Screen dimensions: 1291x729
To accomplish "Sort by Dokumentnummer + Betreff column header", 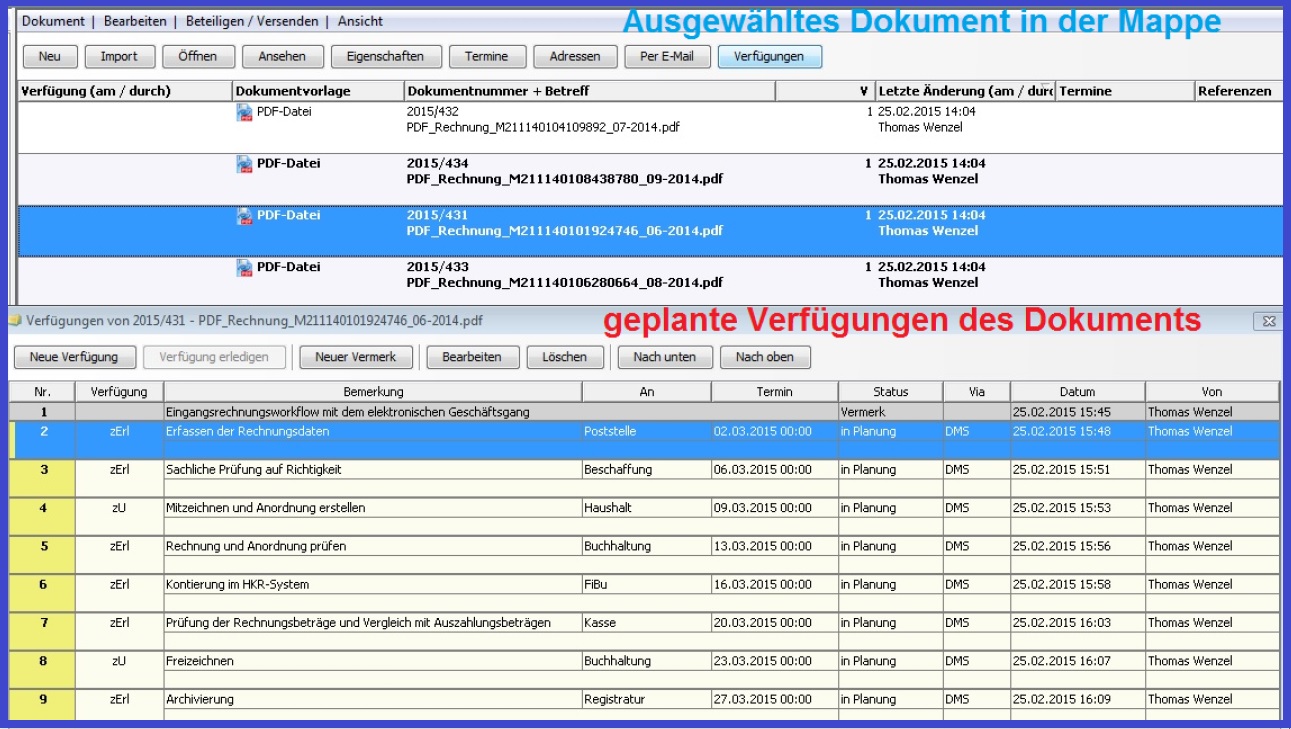I will point(590,91).
